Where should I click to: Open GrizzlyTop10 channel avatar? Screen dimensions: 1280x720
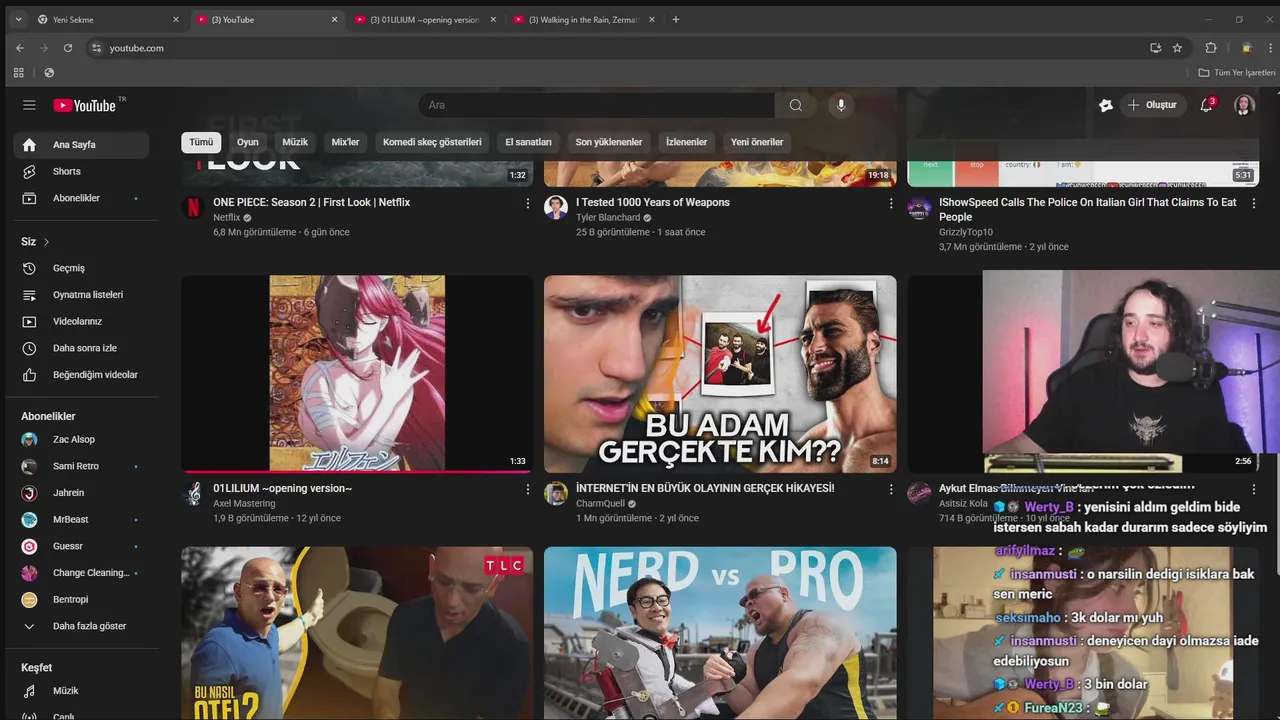click(x=919, y=207)
